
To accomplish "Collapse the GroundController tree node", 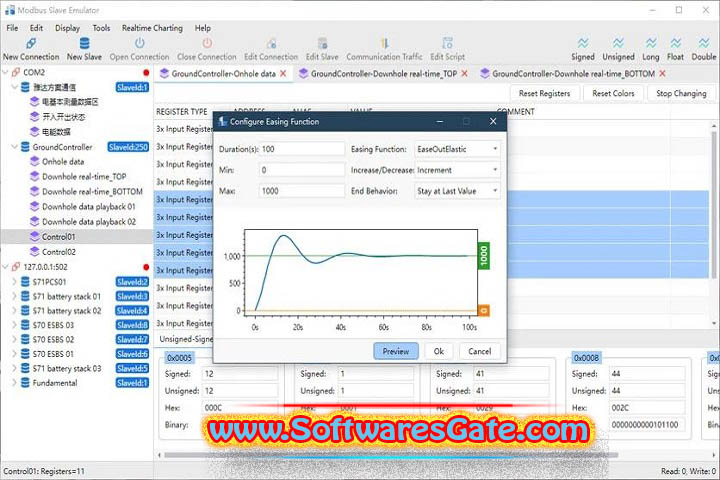I will click(x=14, y=147).
